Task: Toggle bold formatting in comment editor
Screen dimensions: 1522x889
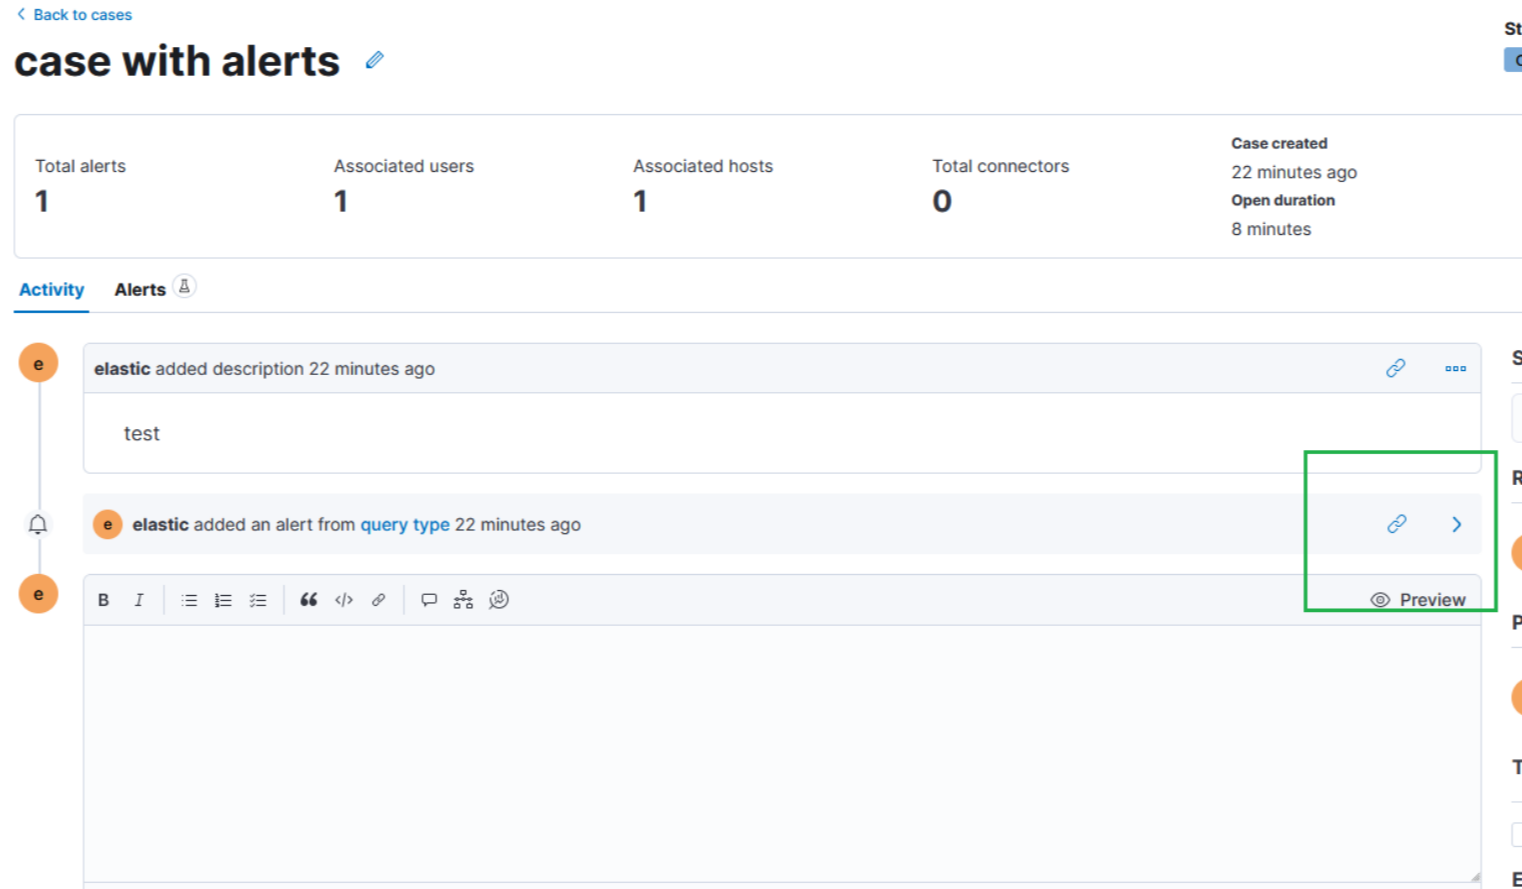Action: coord(103,600)
